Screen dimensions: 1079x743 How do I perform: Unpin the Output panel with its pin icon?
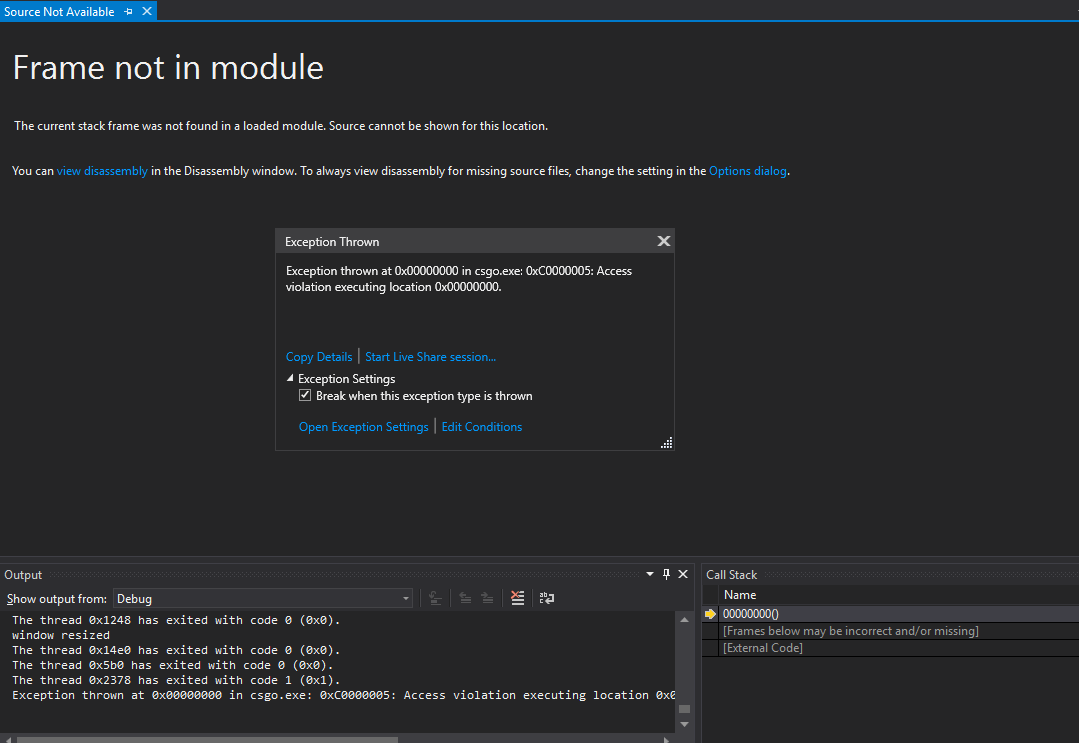point(666,574)
